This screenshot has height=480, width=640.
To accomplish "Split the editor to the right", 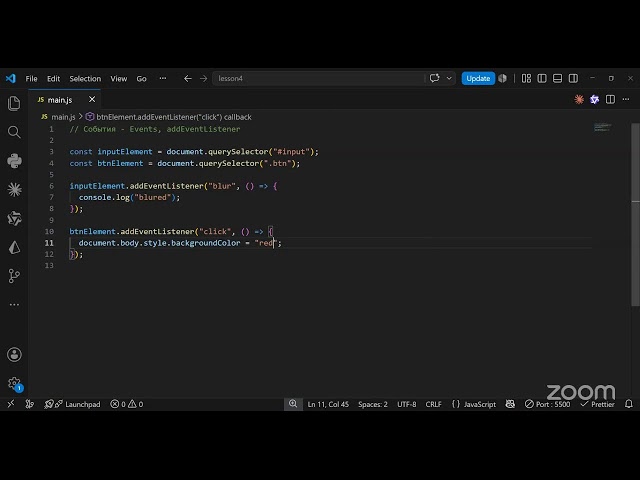I will click(x=610, y=99).
